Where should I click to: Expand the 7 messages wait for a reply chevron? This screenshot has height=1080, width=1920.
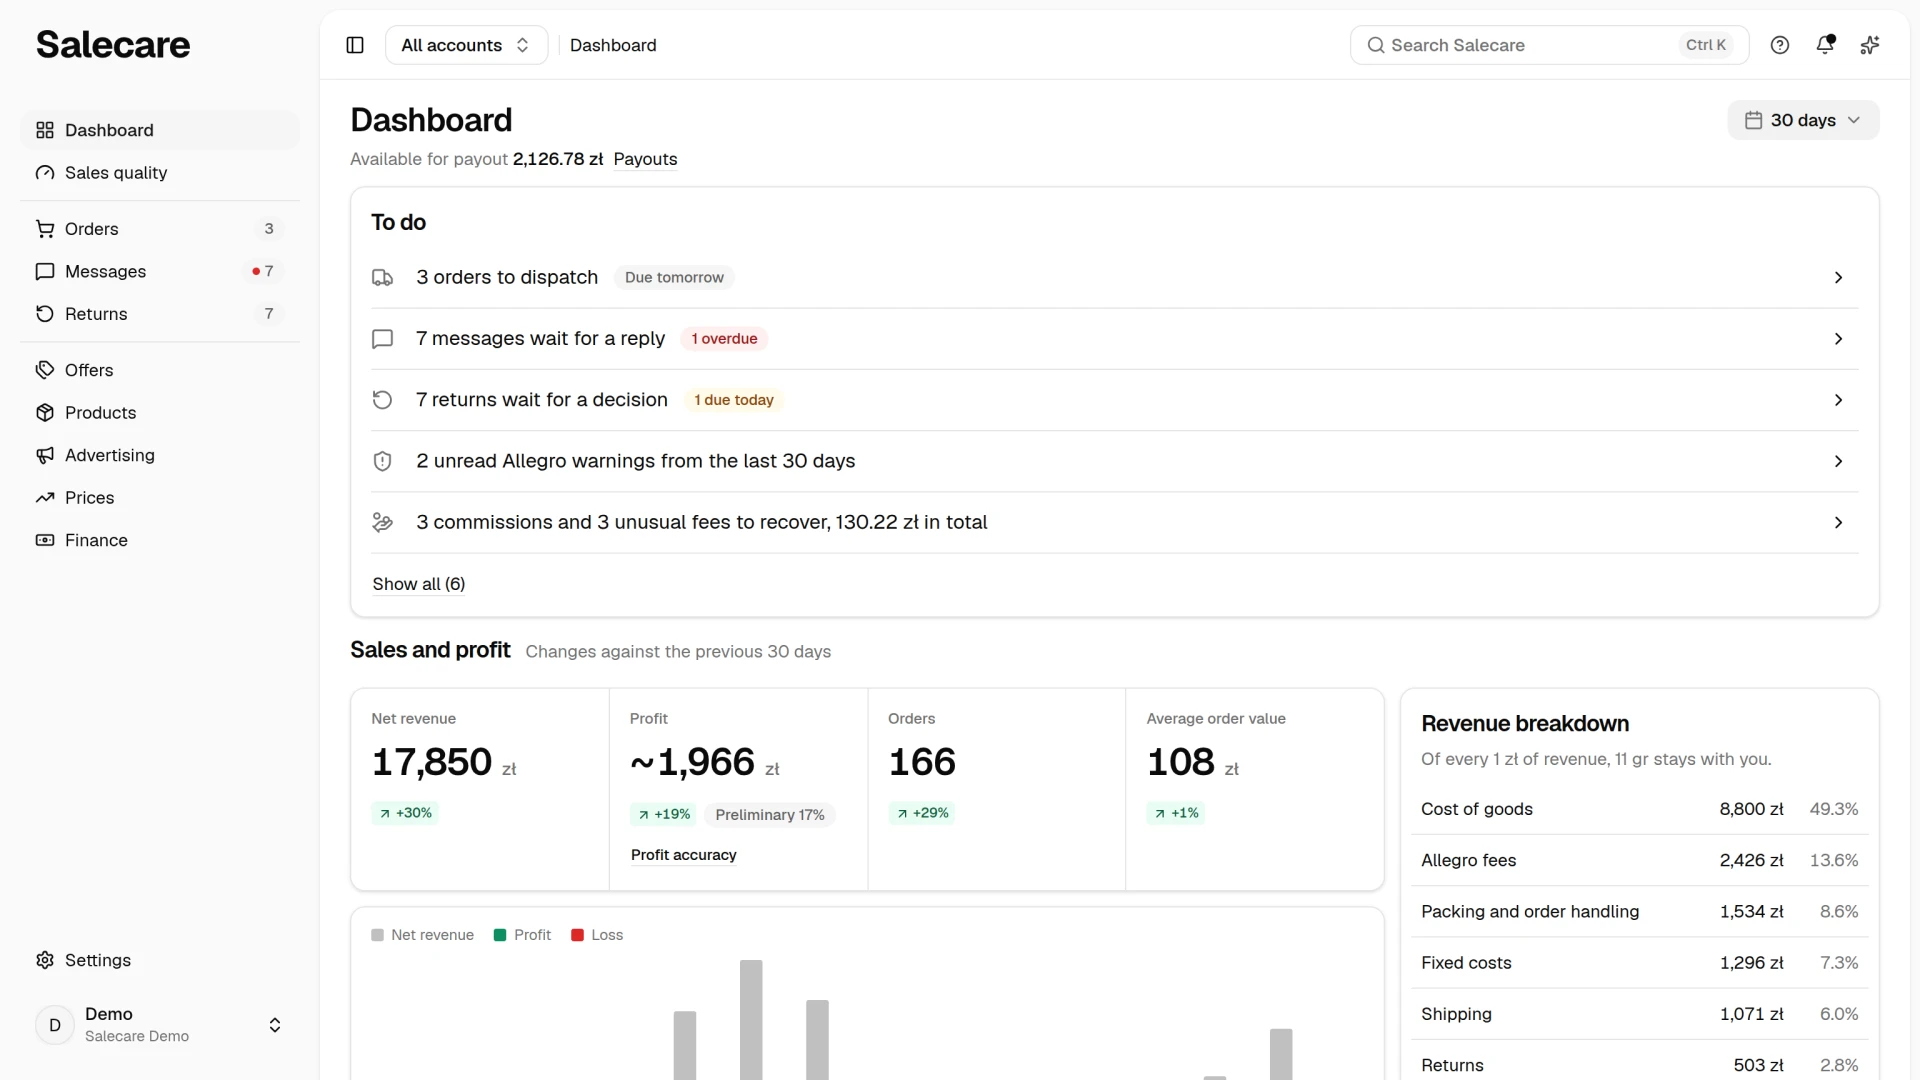pyautogui.click(x=1838, y=339)
